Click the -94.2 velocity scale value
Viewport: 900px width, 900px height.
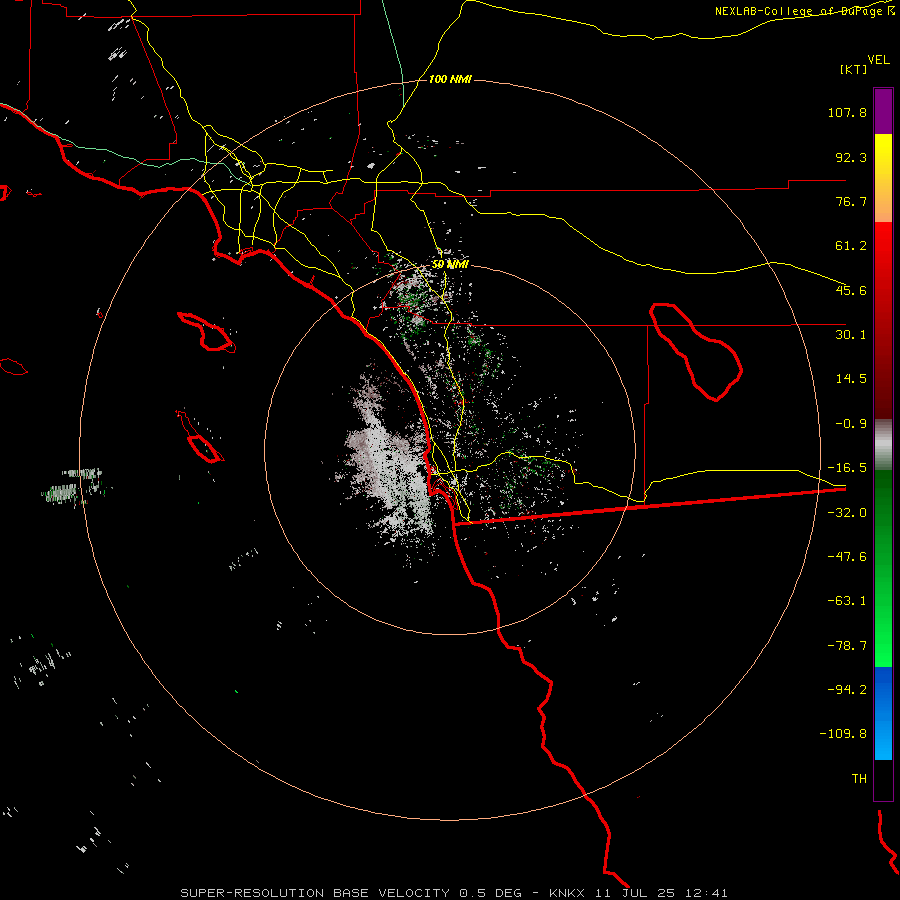847,689
